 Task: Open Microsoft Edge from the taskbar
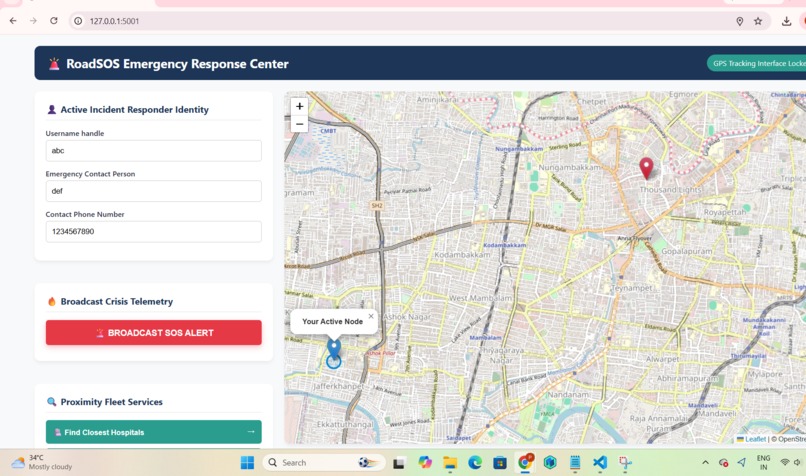474,463
